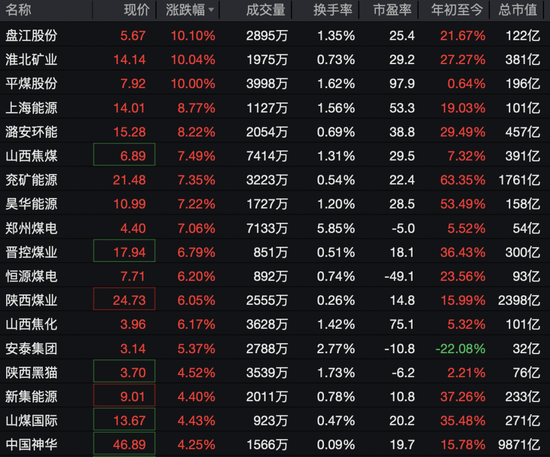Click the price 21.48 of 兖矿能源
The width and height of the screenshot is (550, 457).
(129, 180)
